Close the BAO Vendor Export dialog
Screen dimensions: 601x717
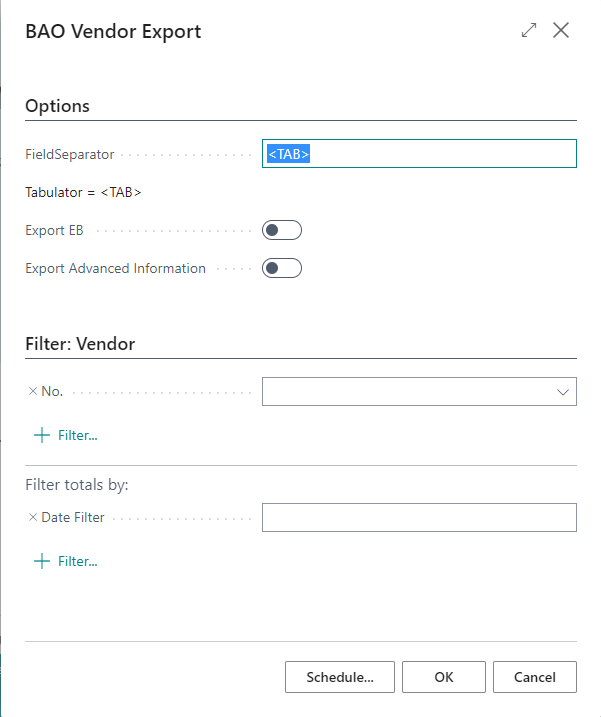[561, 31]
